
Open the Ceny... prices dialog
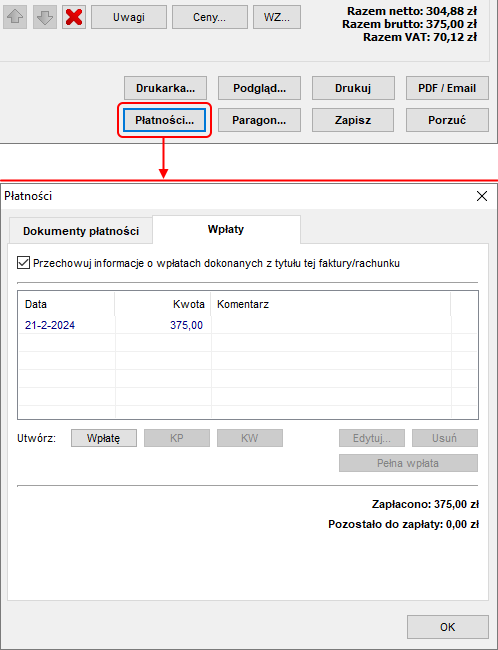coord(209,17)
